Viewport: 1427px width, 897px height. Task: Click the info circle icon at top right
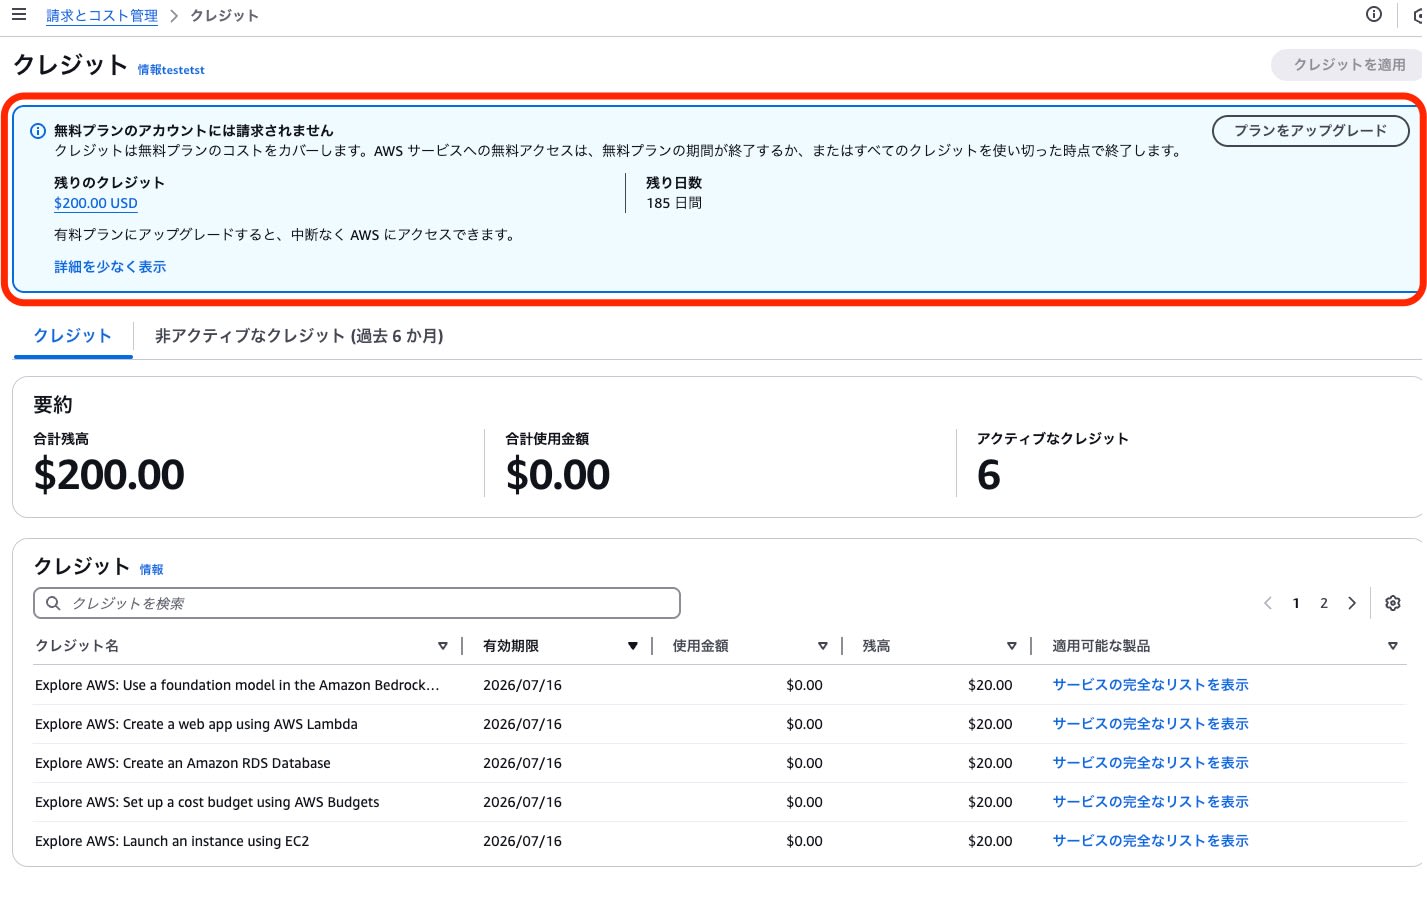click(x=1374, y=14)
